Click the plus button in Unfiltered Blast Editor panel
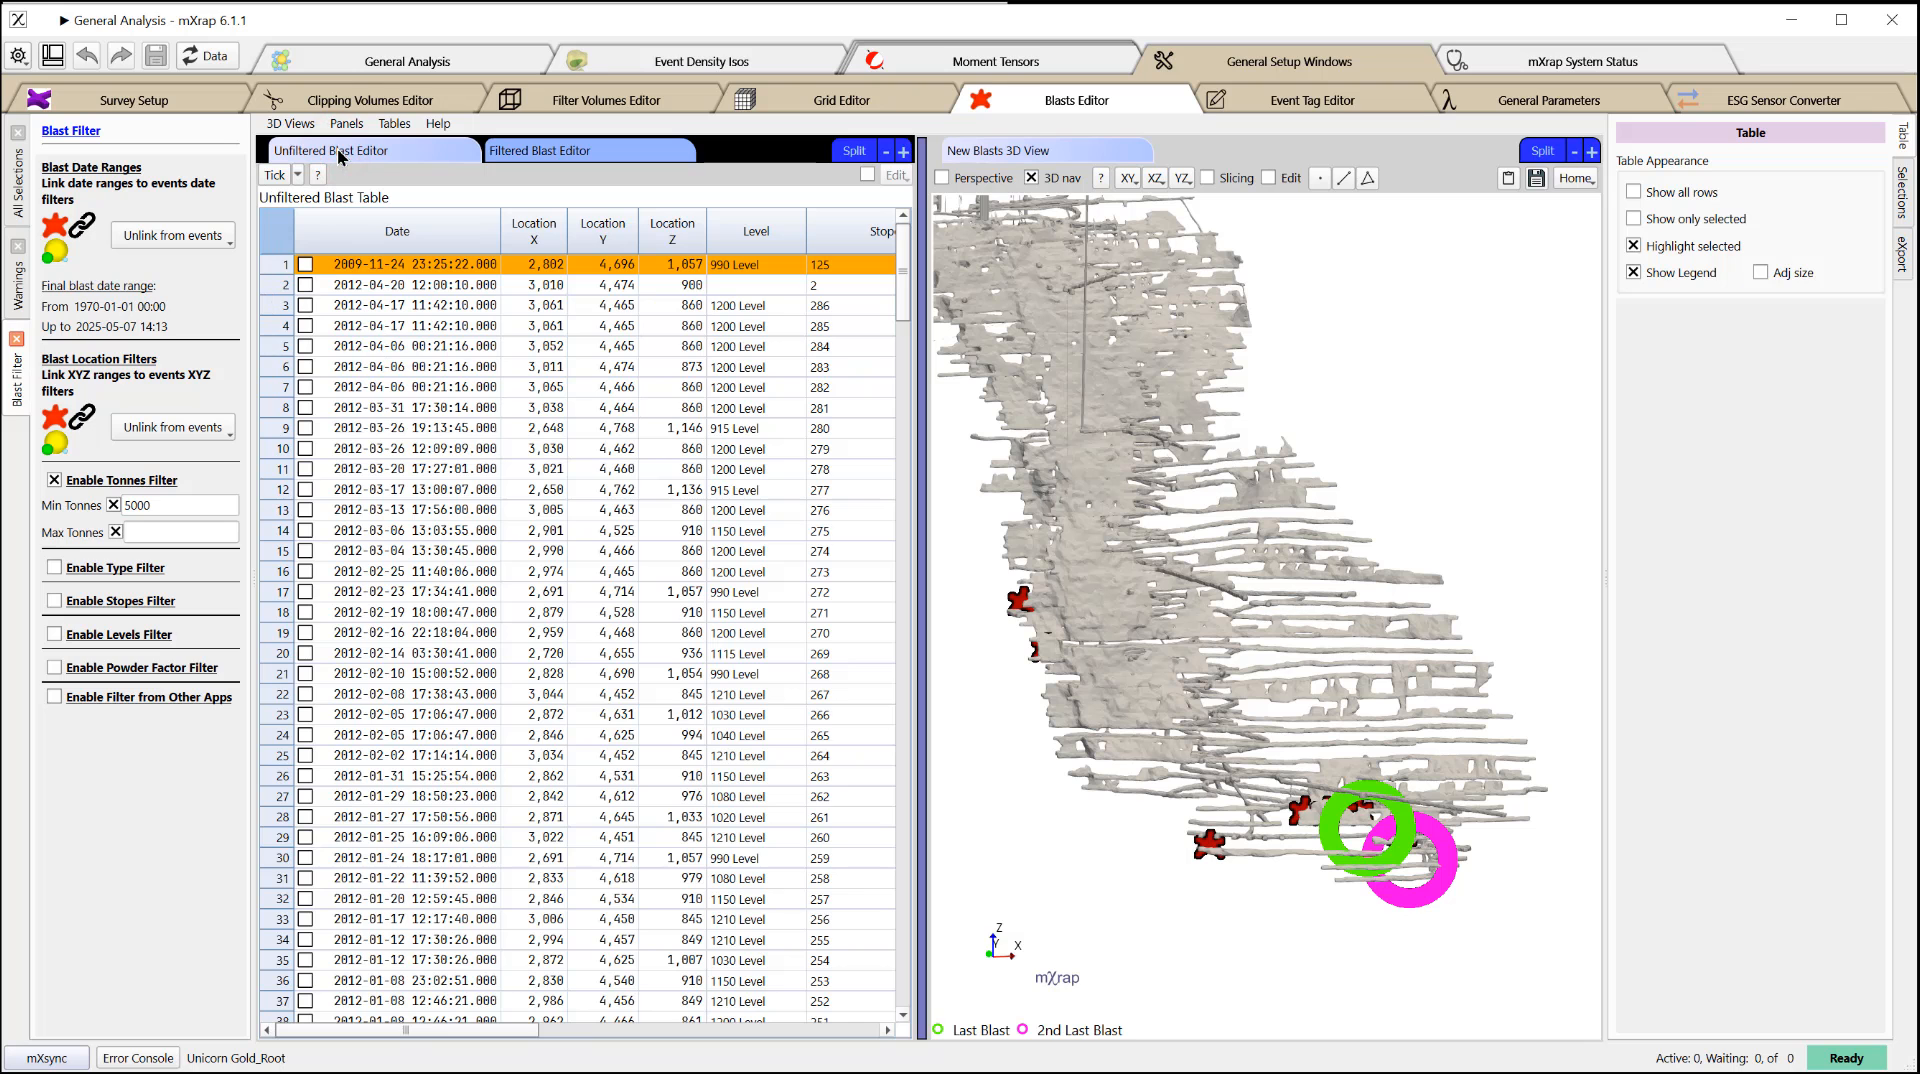 pyautogui.click(x=903, y=151)
